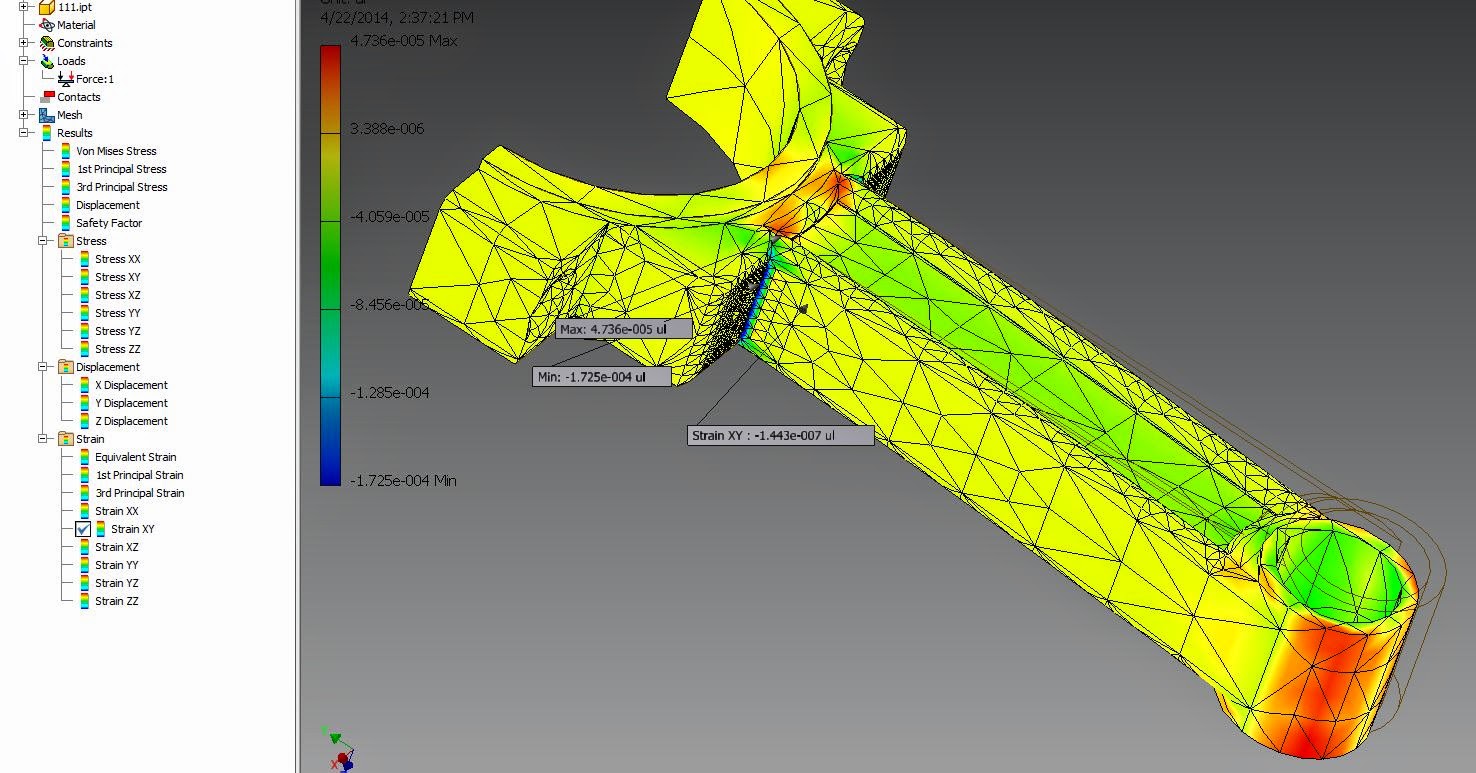This screenshot has height=773, width=1476.
Task: Click the Results color bar icon
Action: pos(47,133)
